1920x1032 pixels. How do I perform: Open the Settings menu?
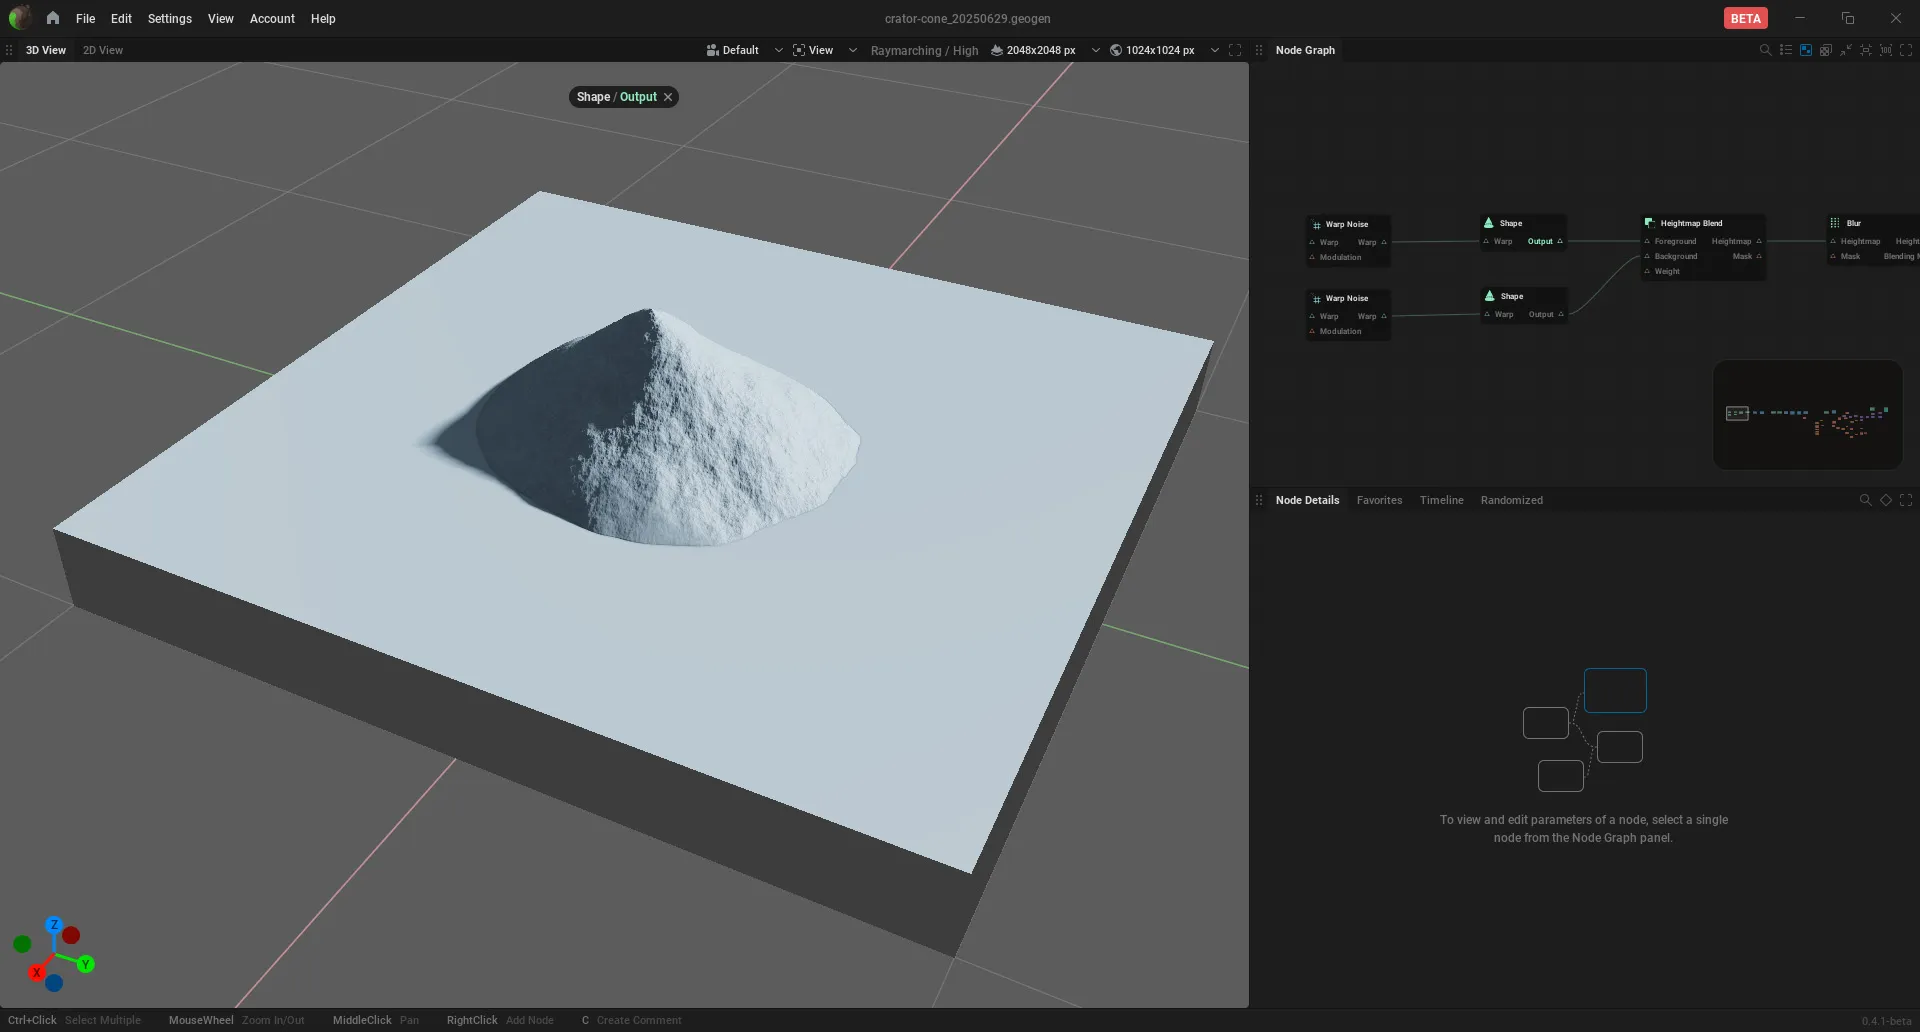point(169,18)
